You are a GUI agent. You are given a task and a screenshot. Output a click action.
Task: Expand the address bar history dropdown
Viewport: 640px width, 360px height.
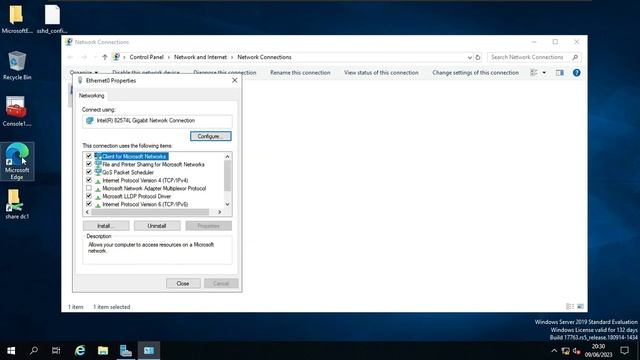(x=469, y=57)
